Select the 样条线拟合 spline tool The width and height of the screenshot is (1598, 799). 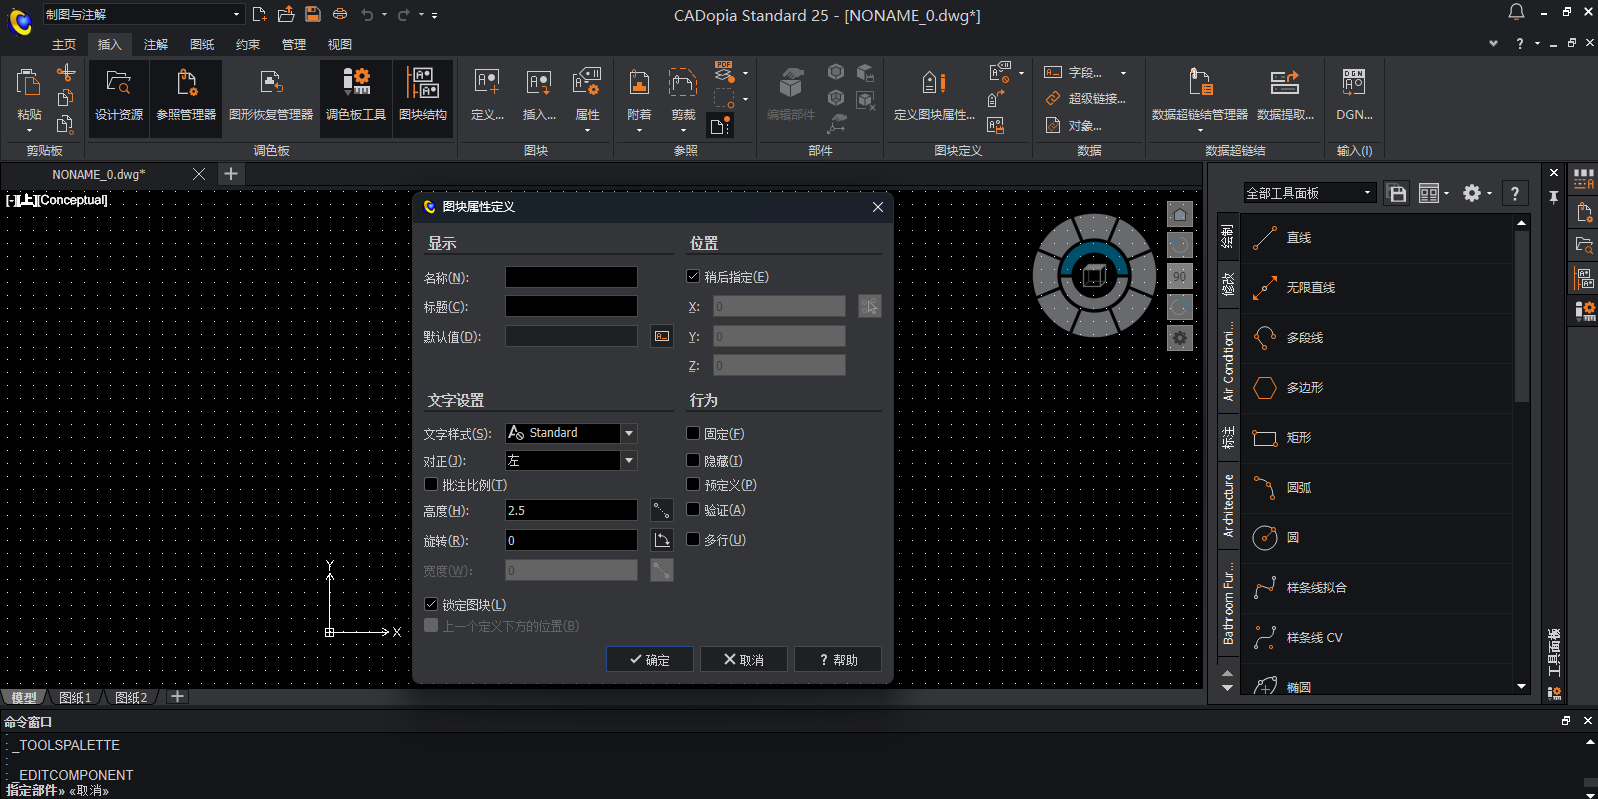click(1315, 588)
